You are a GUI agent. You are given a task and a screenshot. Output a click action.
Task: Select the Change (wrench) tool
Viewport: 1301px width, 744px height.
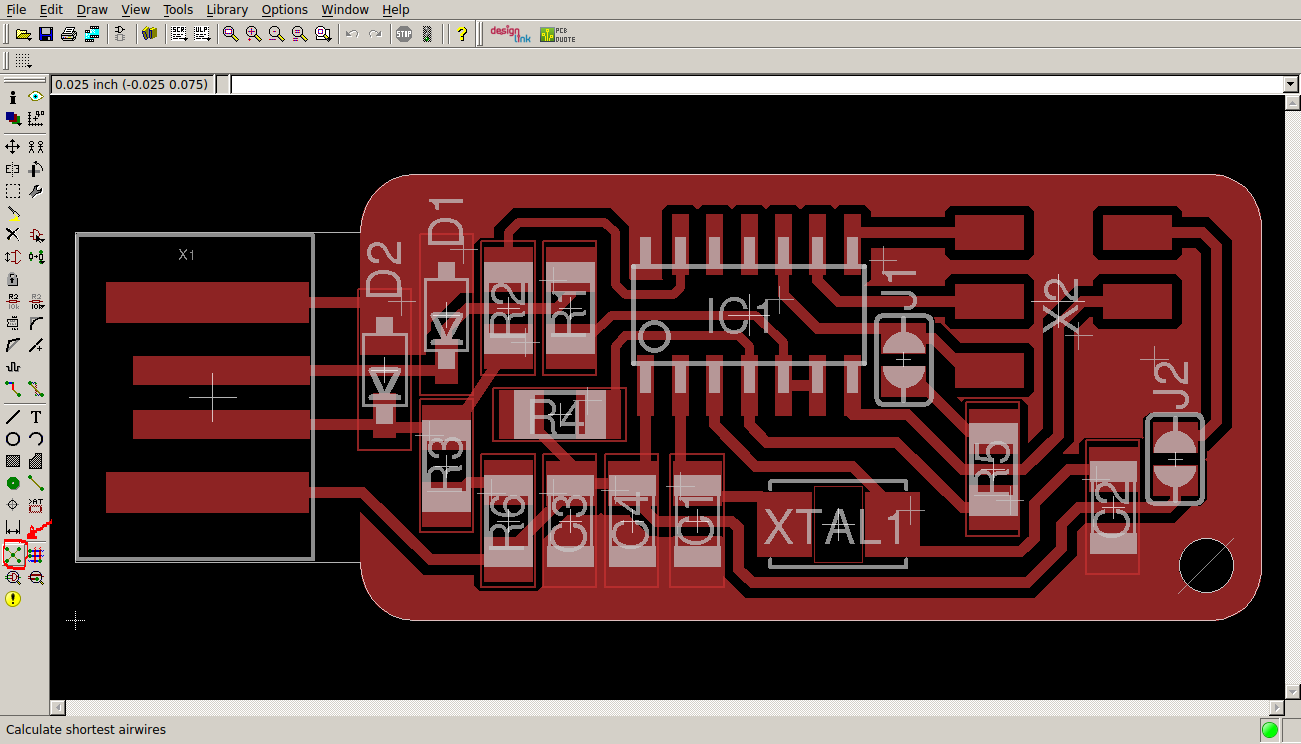pyautogui.click(x=36, y=191)
